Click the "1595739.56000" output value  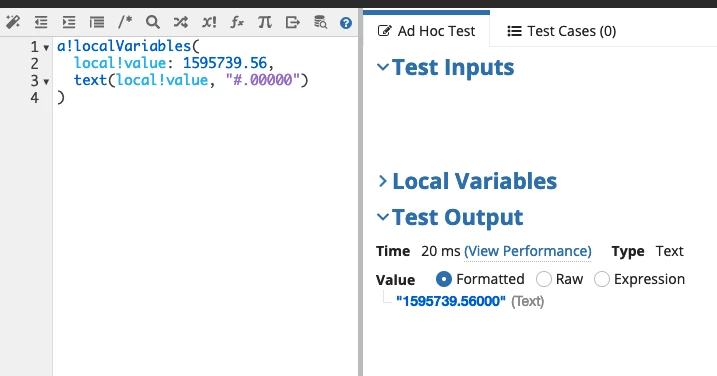(451, 301)
